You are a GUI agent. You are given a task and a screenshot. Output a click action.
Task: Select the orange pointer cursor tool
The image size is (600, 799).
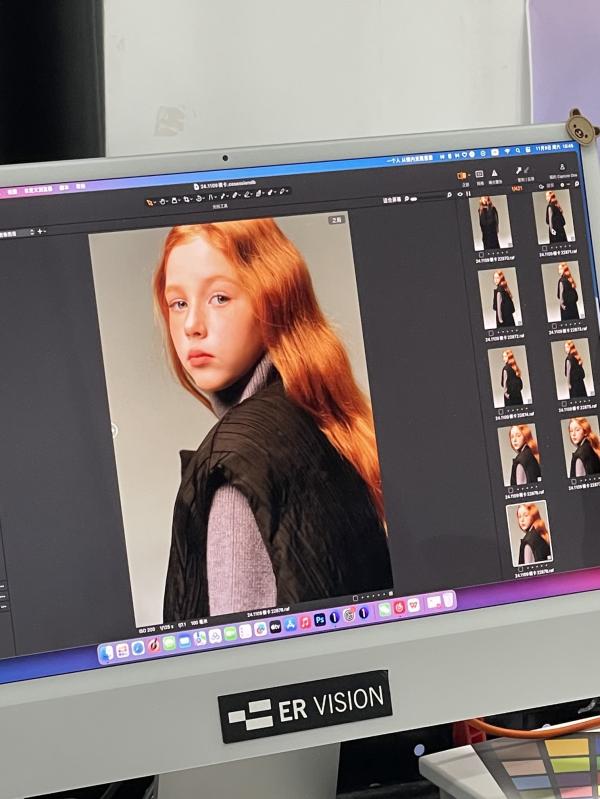click(150, 201)
